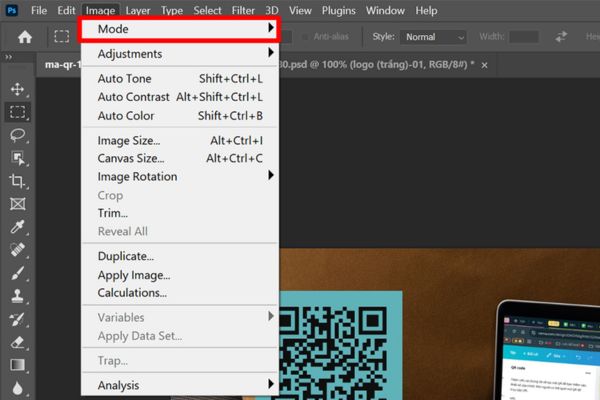The height and width of the screenshot is (400, 600).
Task: Choose Auto Contrast
Action: tap(179, 97)
